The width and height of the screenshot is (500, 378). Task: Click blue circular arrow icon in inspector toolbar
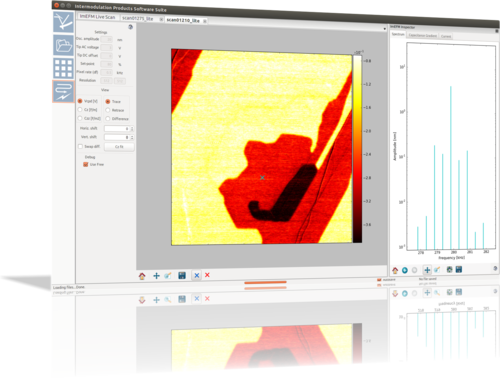pyautogui.click(x=405, y=270)
